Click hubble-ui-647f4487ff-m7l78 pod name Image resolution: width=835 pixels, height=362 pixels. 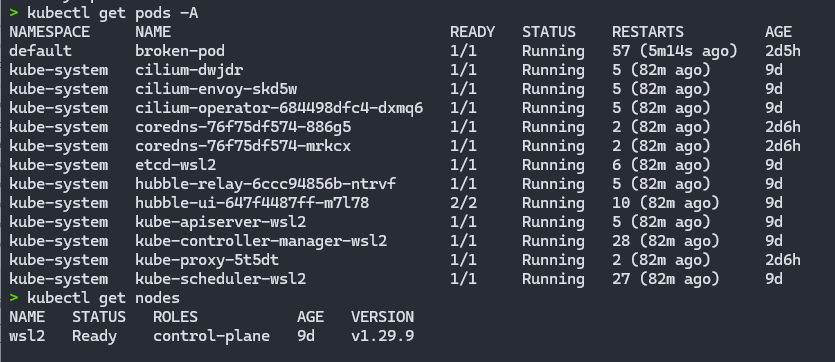point(252,203)
